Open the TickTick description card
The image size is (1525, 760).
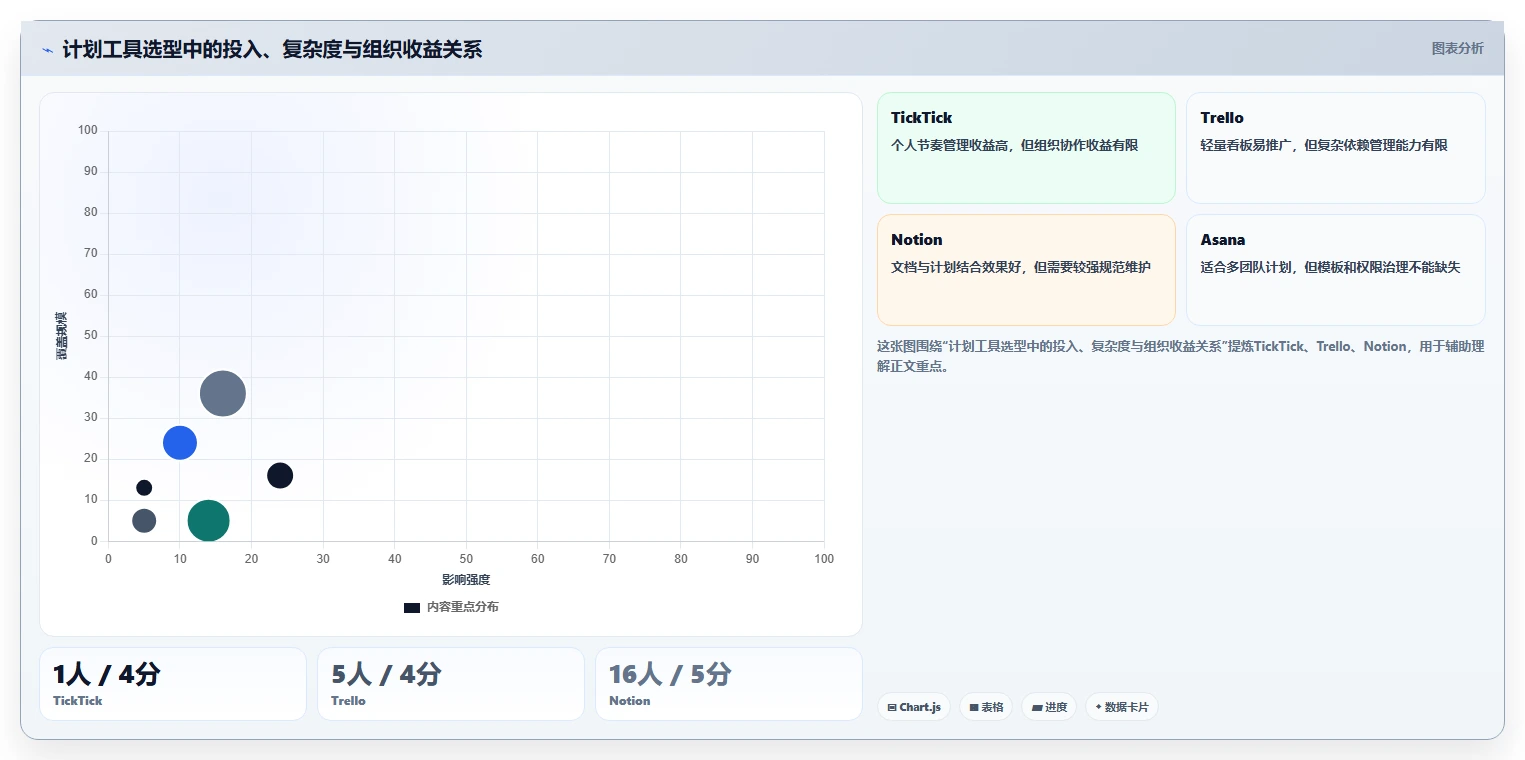[1026, 148]
